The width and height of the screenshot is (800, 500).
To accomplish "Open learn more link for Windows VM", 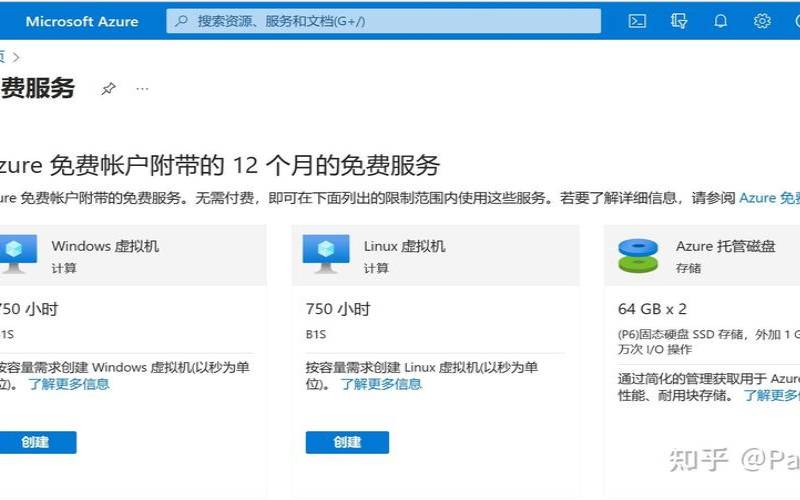I will point(69,384).
